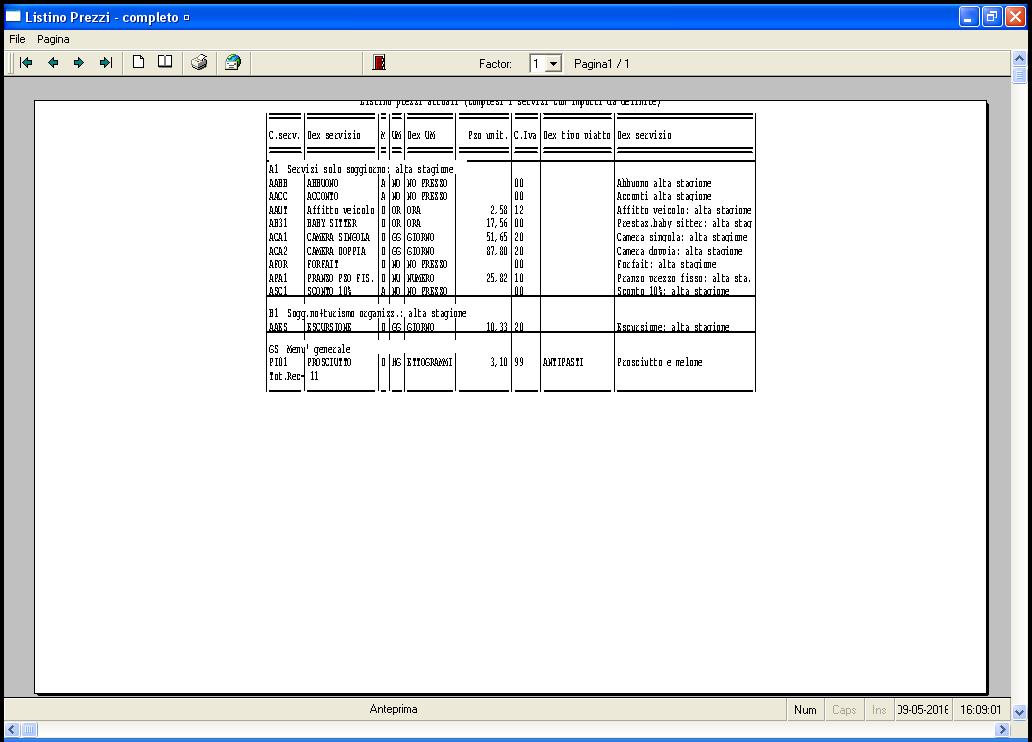1032x742 pixels.
Task: Click the globe export icon in toolbar
Action: click(x=232, y=63)
